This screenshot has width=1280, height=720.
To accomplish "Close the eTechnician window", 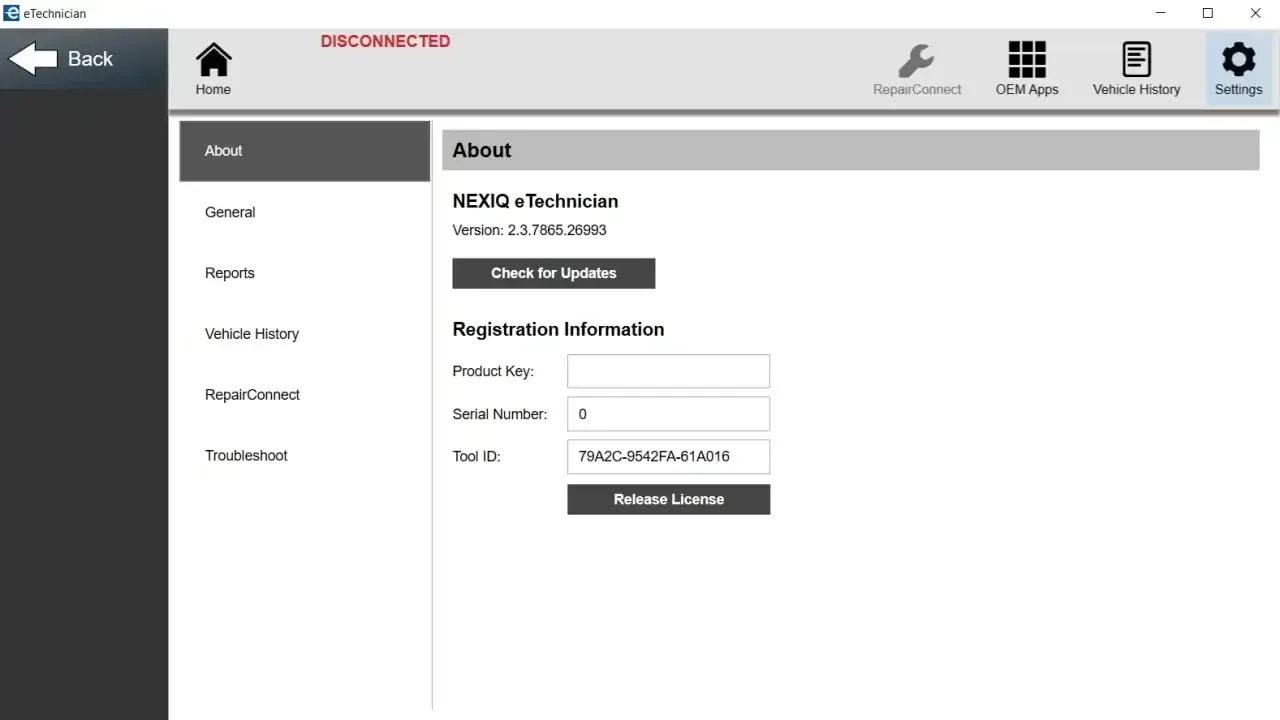I will click(x=1256, y=13).
